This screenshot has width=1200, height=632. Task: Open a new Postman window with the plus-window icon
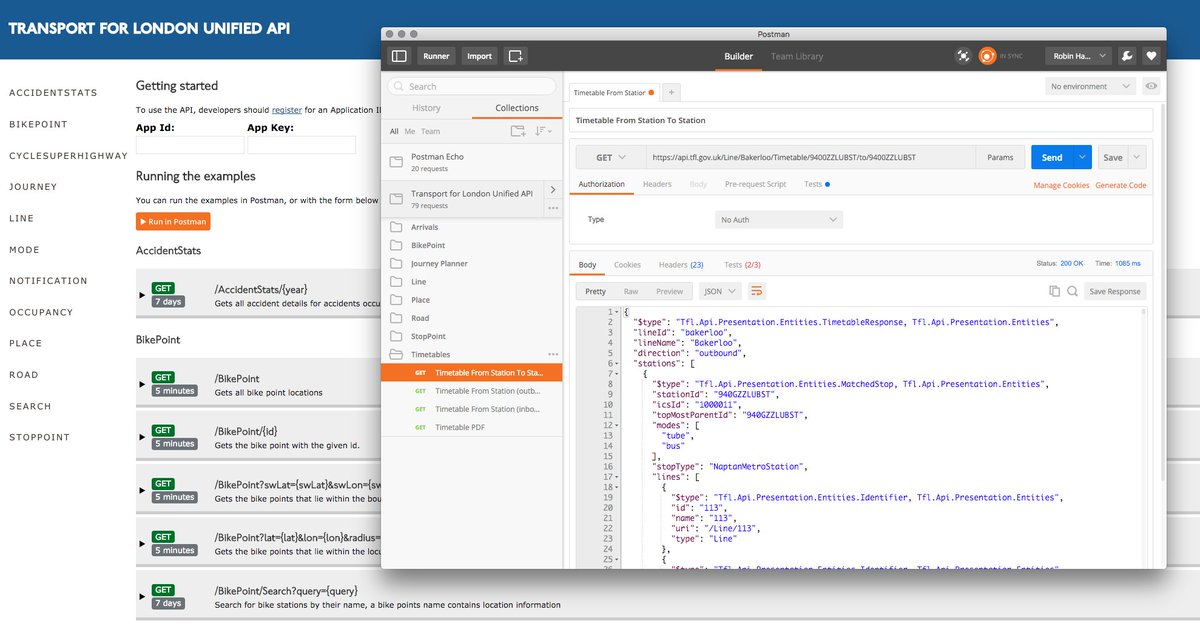515,56
